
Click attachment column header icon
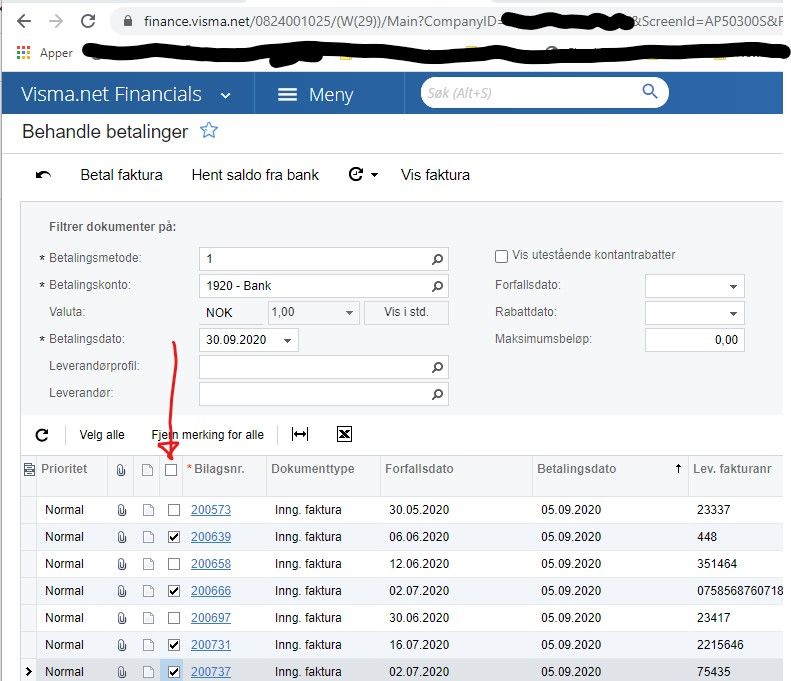coord(121,470)
